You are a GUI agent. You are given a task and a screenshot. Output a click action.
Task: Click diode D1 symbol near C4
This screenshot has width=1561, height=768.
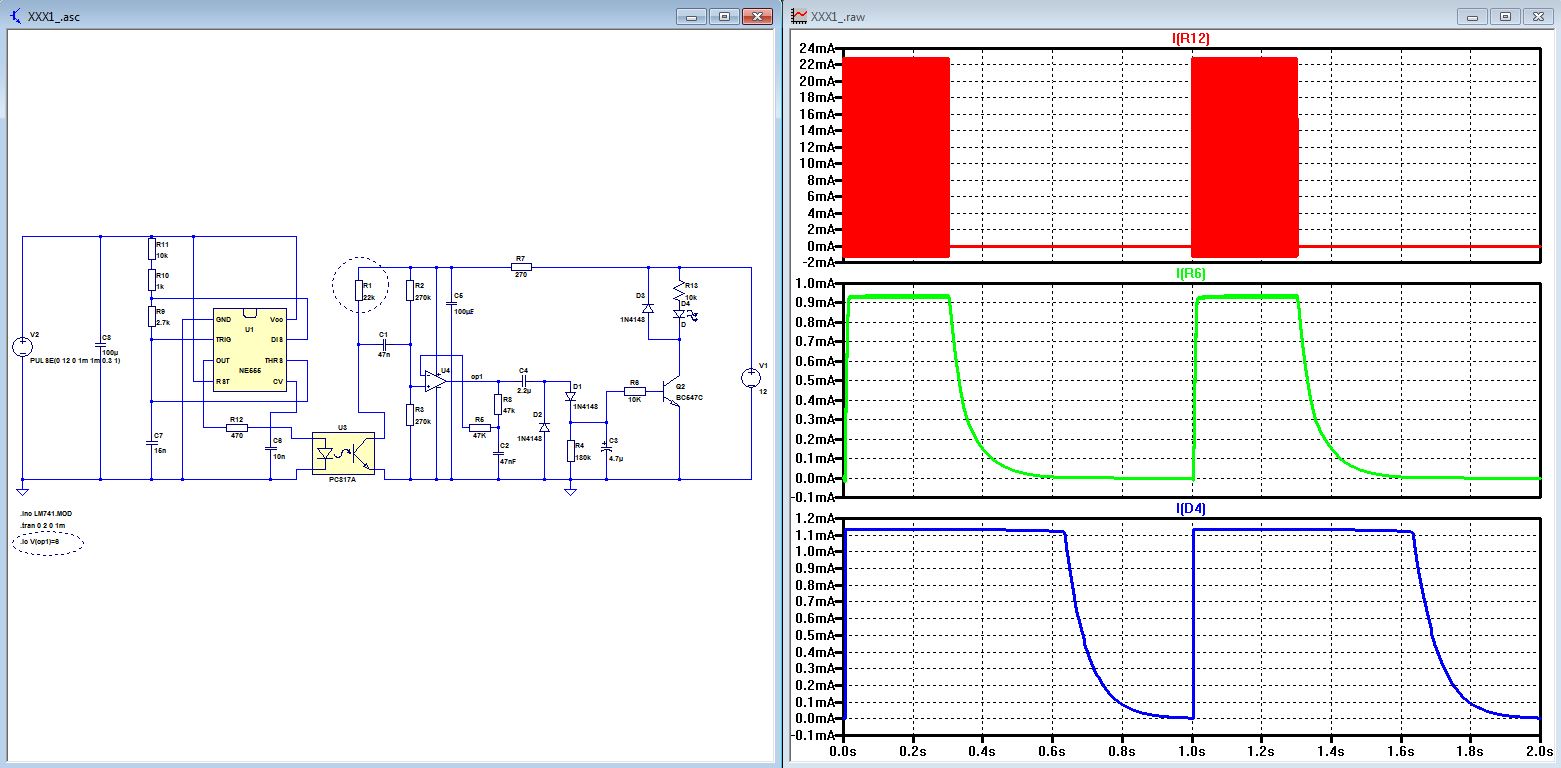pyautogui.click(x=570, y=396)
